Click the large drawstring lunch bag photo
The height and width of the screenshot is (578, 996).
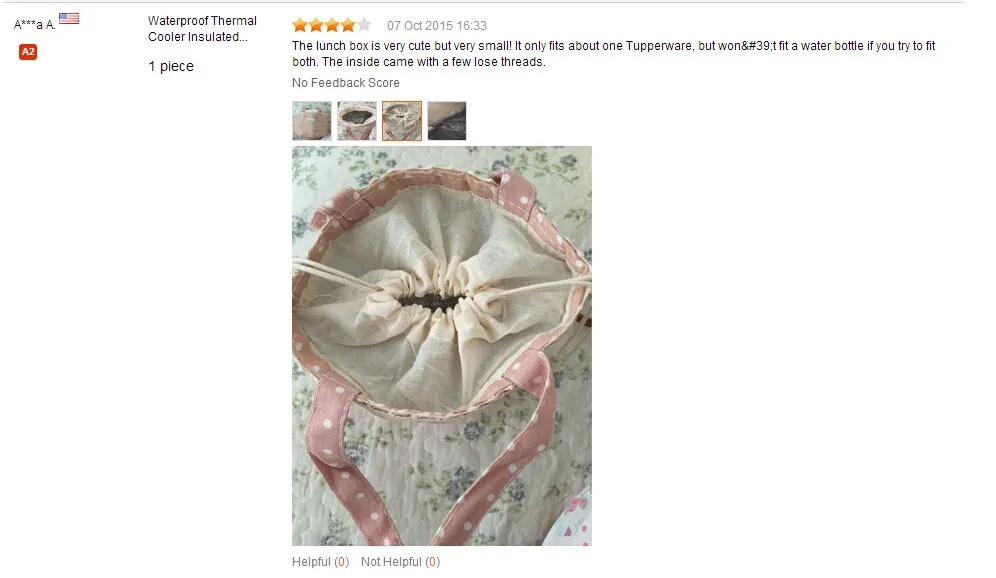pos(441,346)
